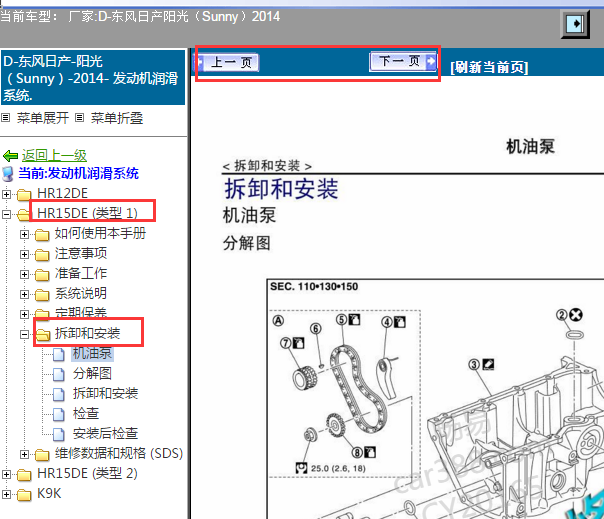Click the 当前:发动机润滑系统 label
The height and width of the screenshot is (519, 604).
pos(79,173)
